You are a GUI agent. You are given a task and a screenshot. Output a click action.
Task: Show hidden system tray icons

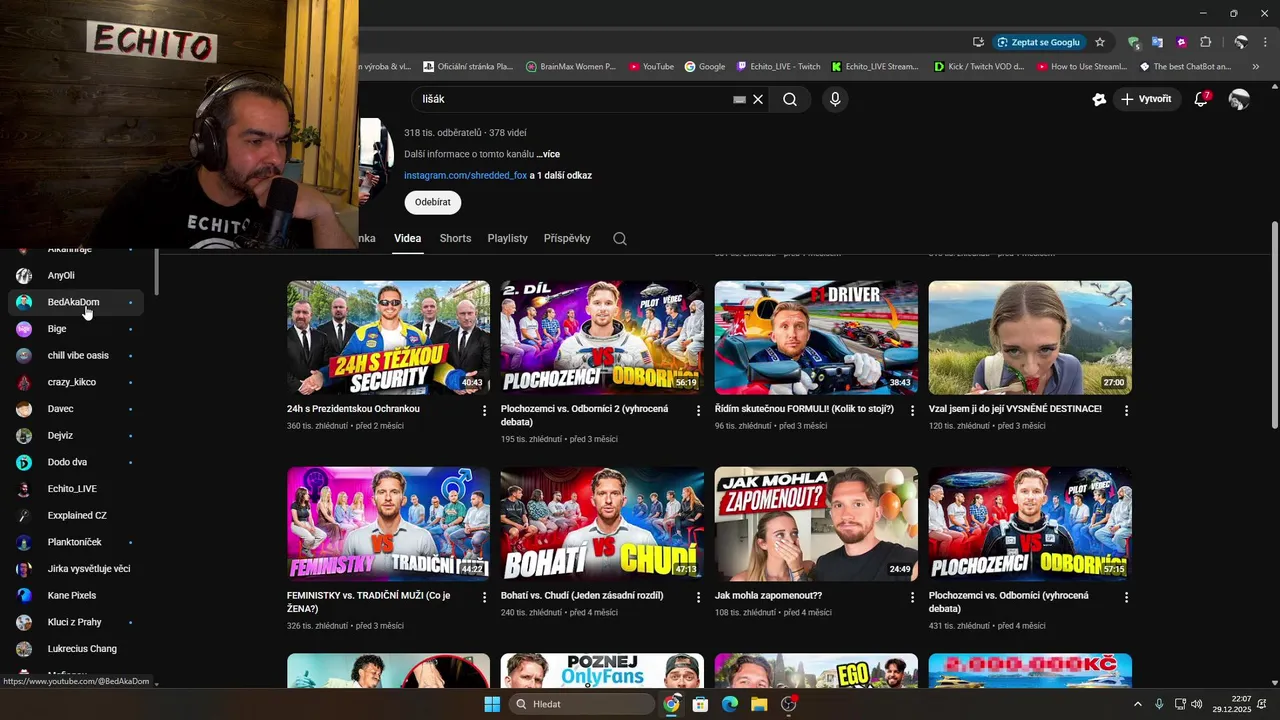click(1138, 704)
